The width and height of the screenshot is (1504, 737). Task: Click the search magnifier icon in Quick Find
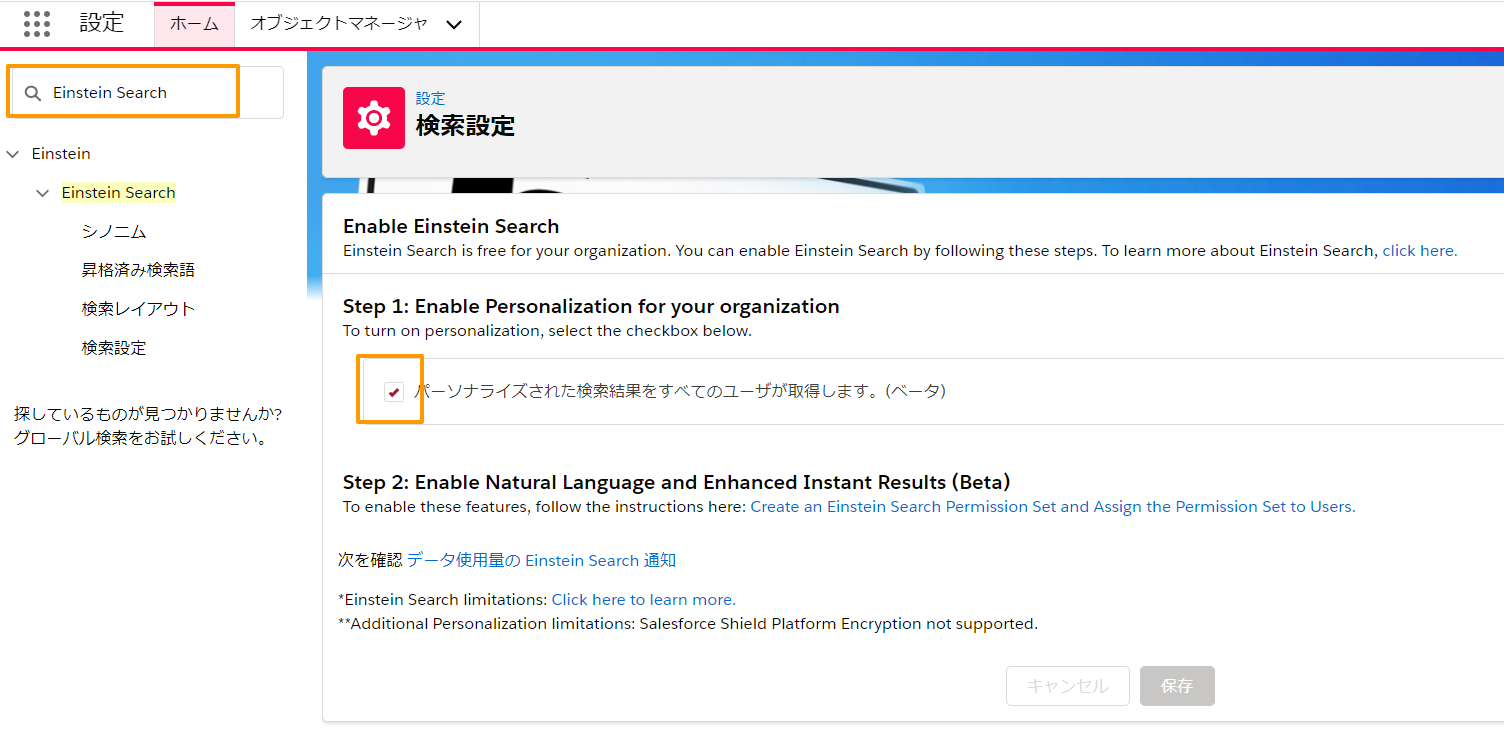pyautogui.click(x=33, y=93)
